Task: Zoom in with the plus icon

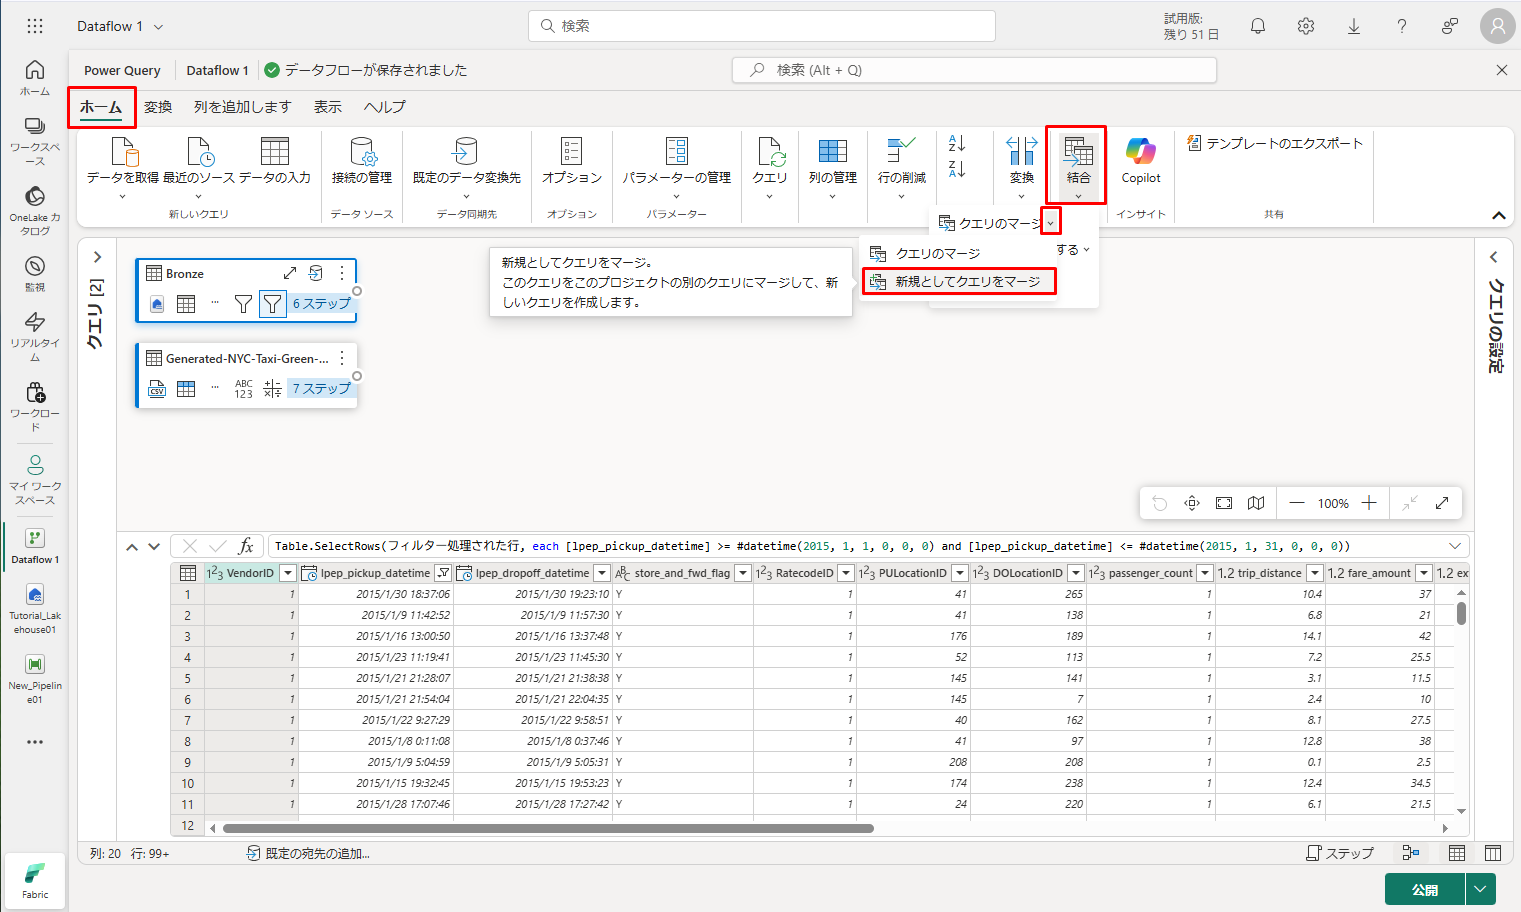Action: (1369, 503)
